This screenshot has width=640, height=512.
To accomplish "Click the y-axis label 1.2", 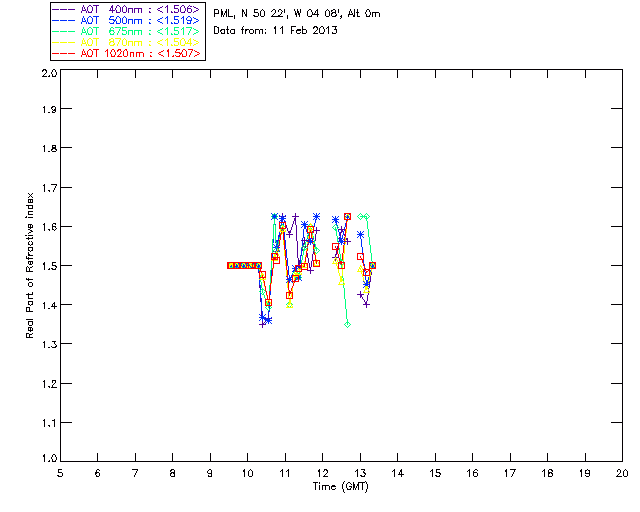I will pos(49,384).
